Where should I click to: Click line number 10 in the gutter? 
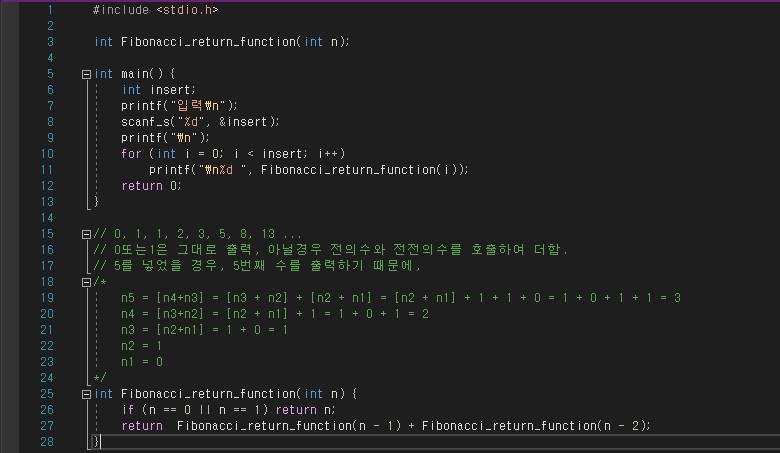click(x=47, y=154)
